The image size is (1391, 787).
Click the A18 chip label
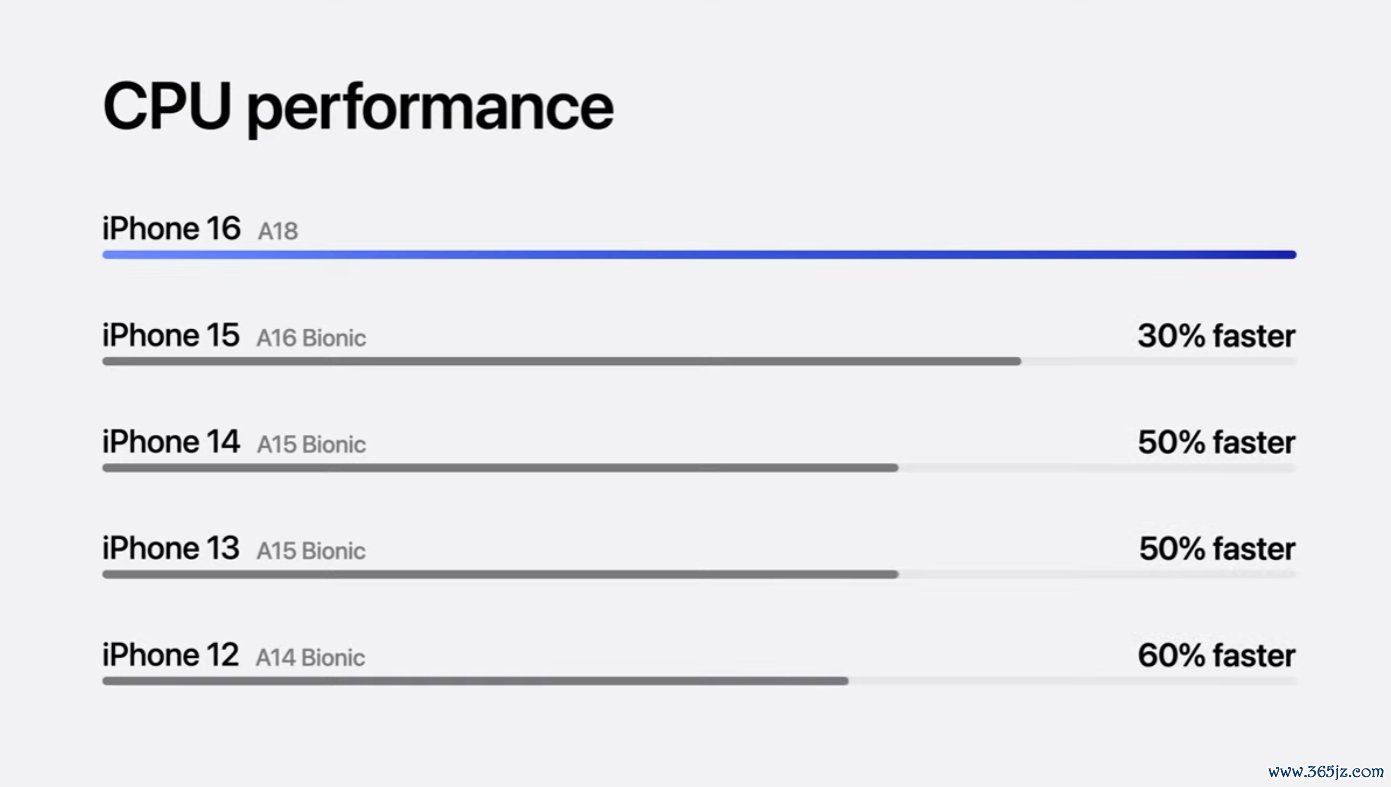point(278,231)
